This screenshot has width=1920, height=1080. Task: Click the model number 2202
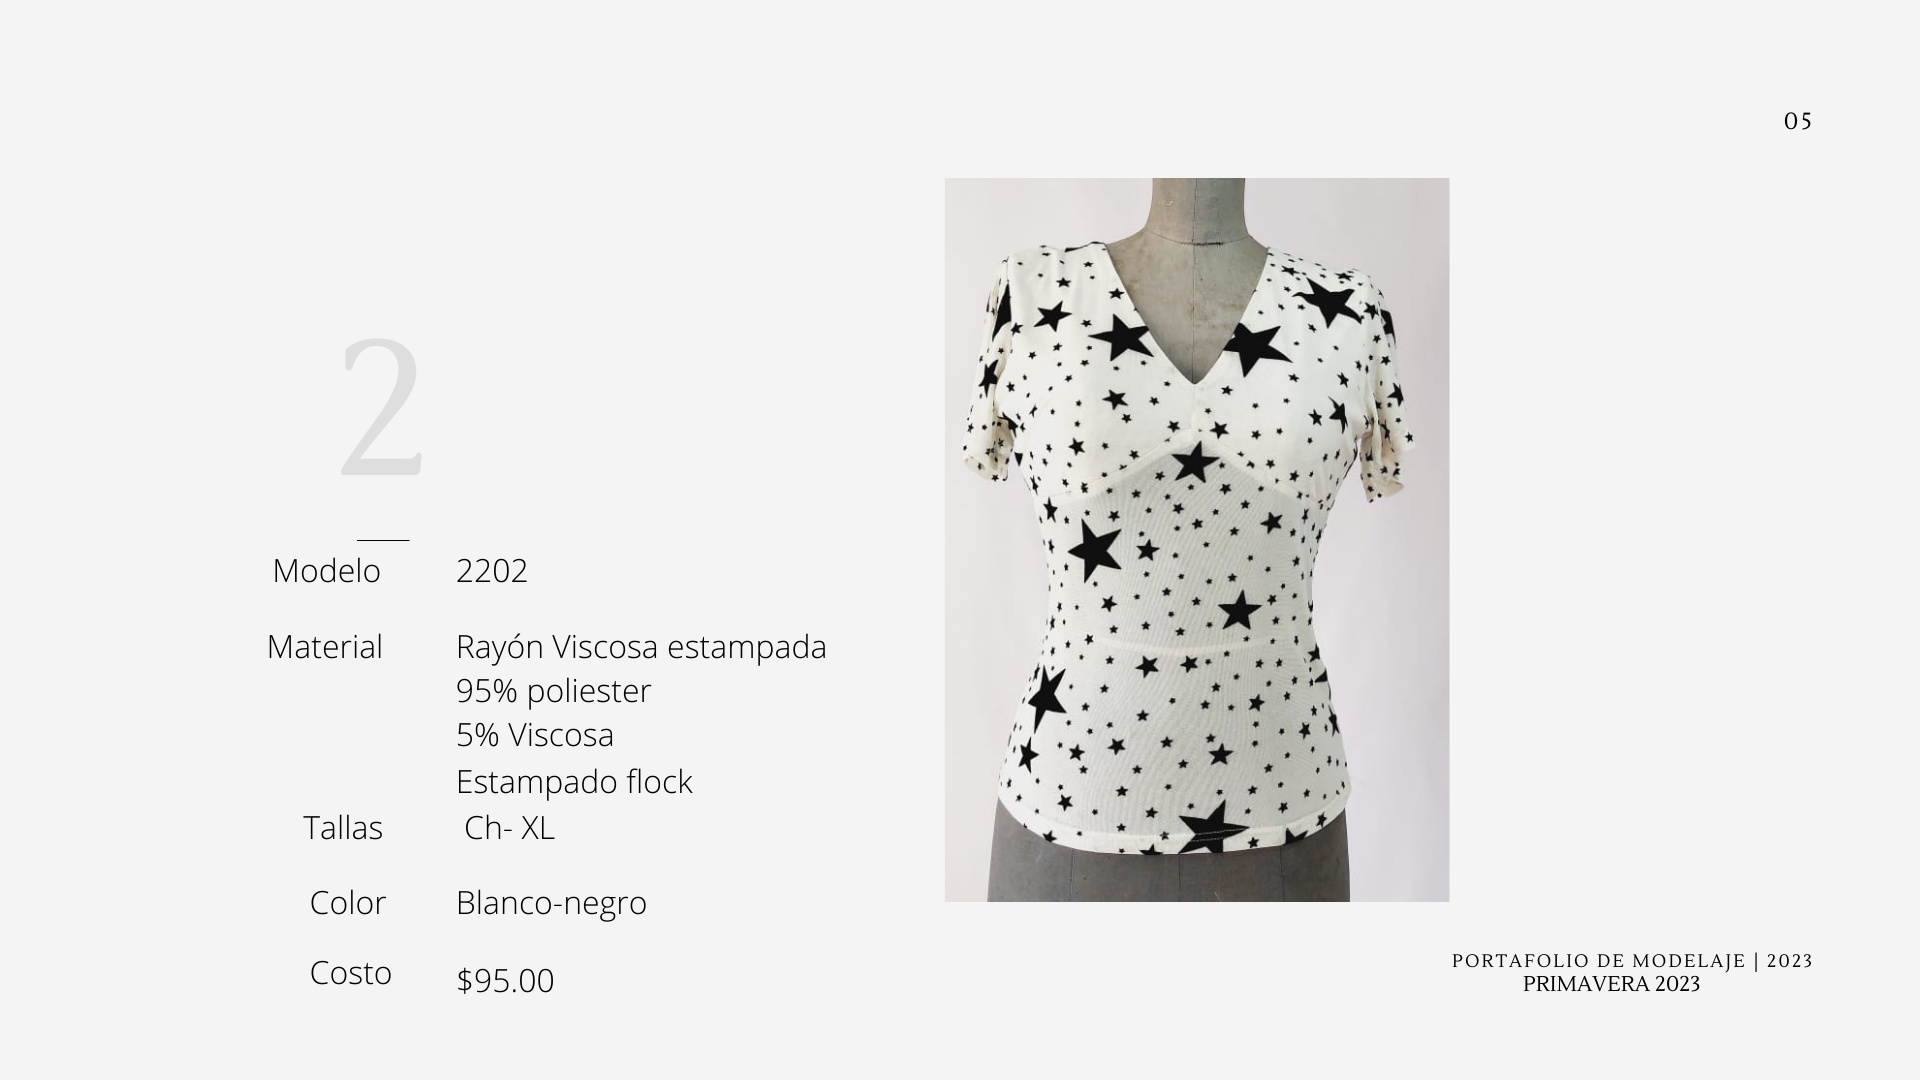(492, 570)
